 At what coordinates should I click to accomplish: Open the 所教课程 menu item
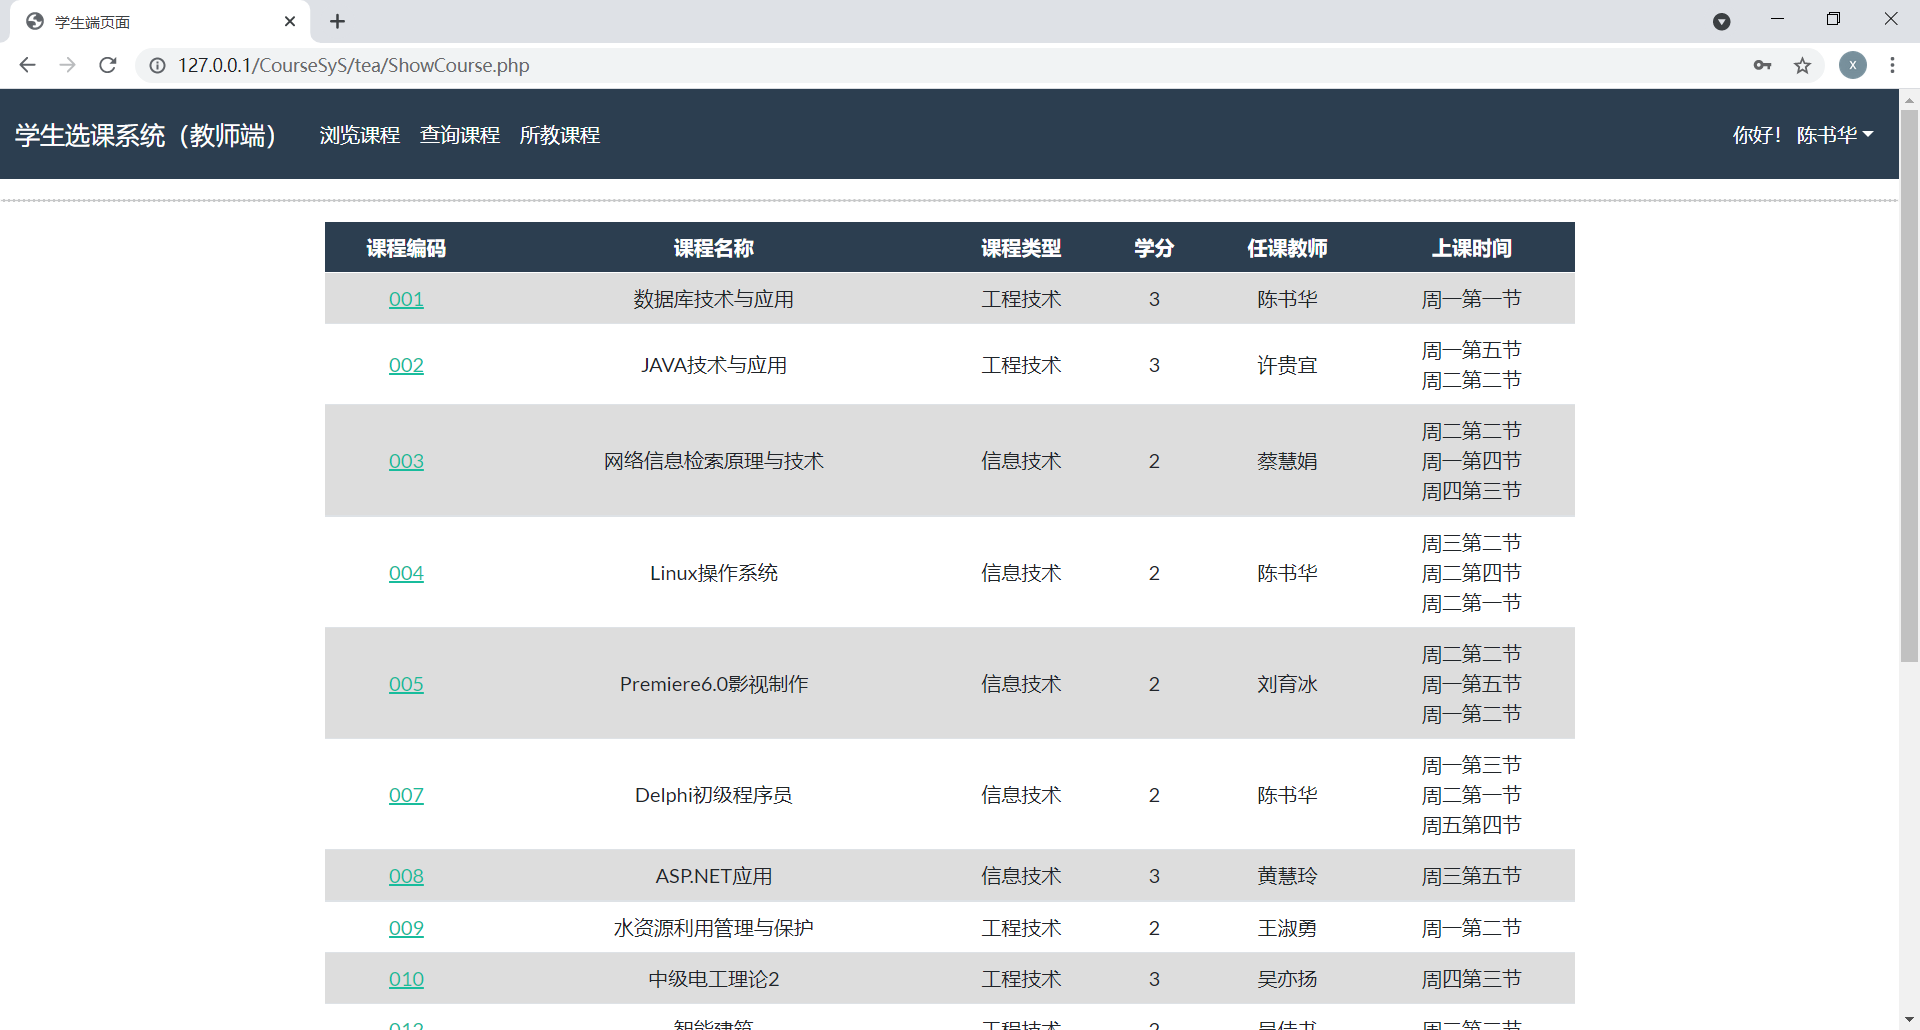pos(560,135)
